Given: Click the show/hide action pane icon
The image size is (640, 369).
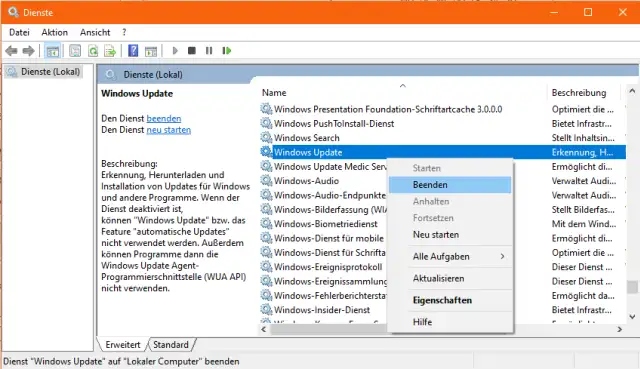Looking at the screenshot, I should (151, 51).
